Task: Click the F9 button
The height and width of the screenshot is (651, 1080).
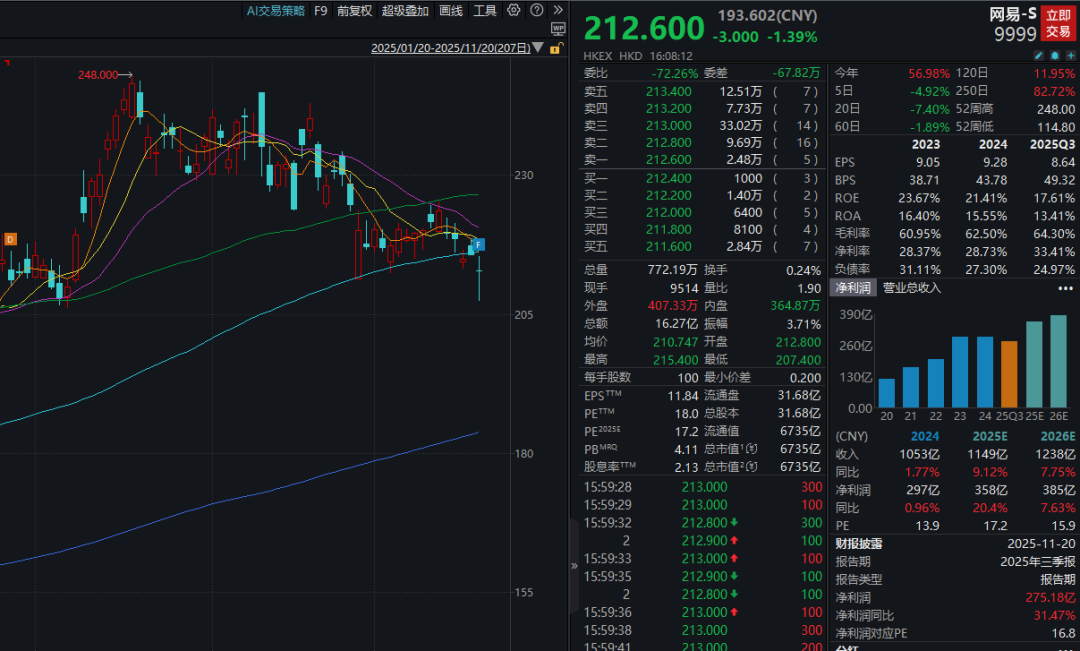Action: click(x=320, y=10)
